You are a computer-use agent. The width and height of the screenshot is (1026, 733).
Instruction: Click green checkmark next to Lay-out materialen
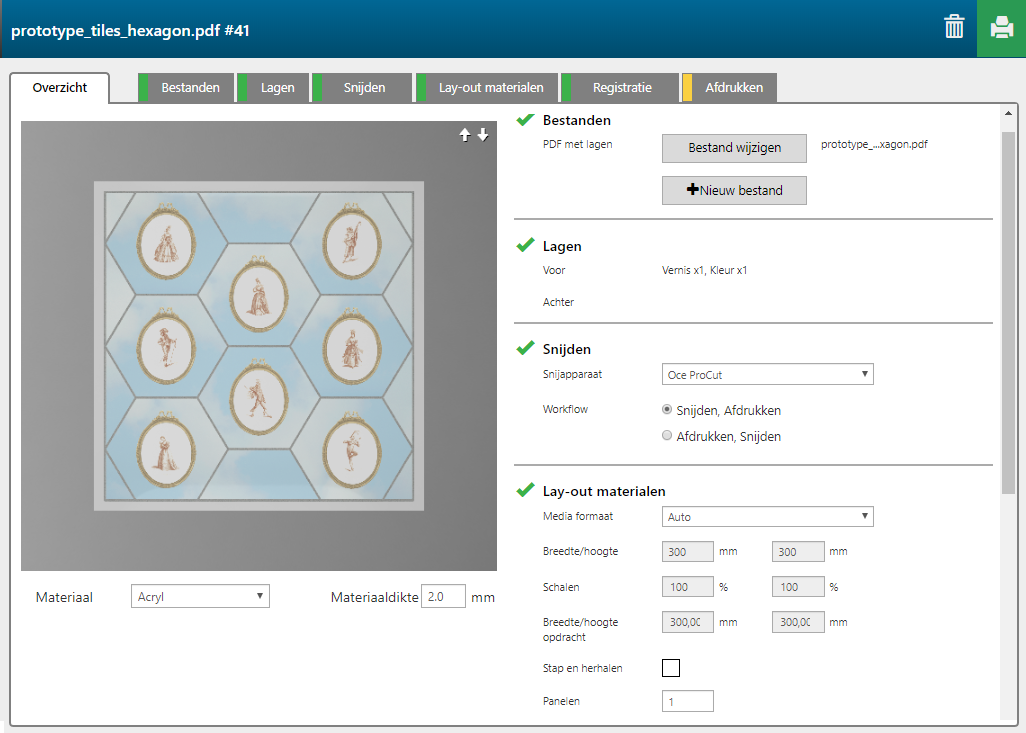(x=525, y=490)
